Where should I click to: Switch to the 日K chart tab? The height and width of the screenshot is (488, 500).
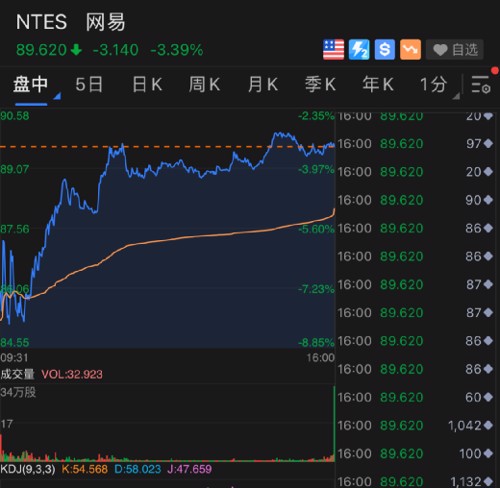pyautogui.click(x=147, y=84)
